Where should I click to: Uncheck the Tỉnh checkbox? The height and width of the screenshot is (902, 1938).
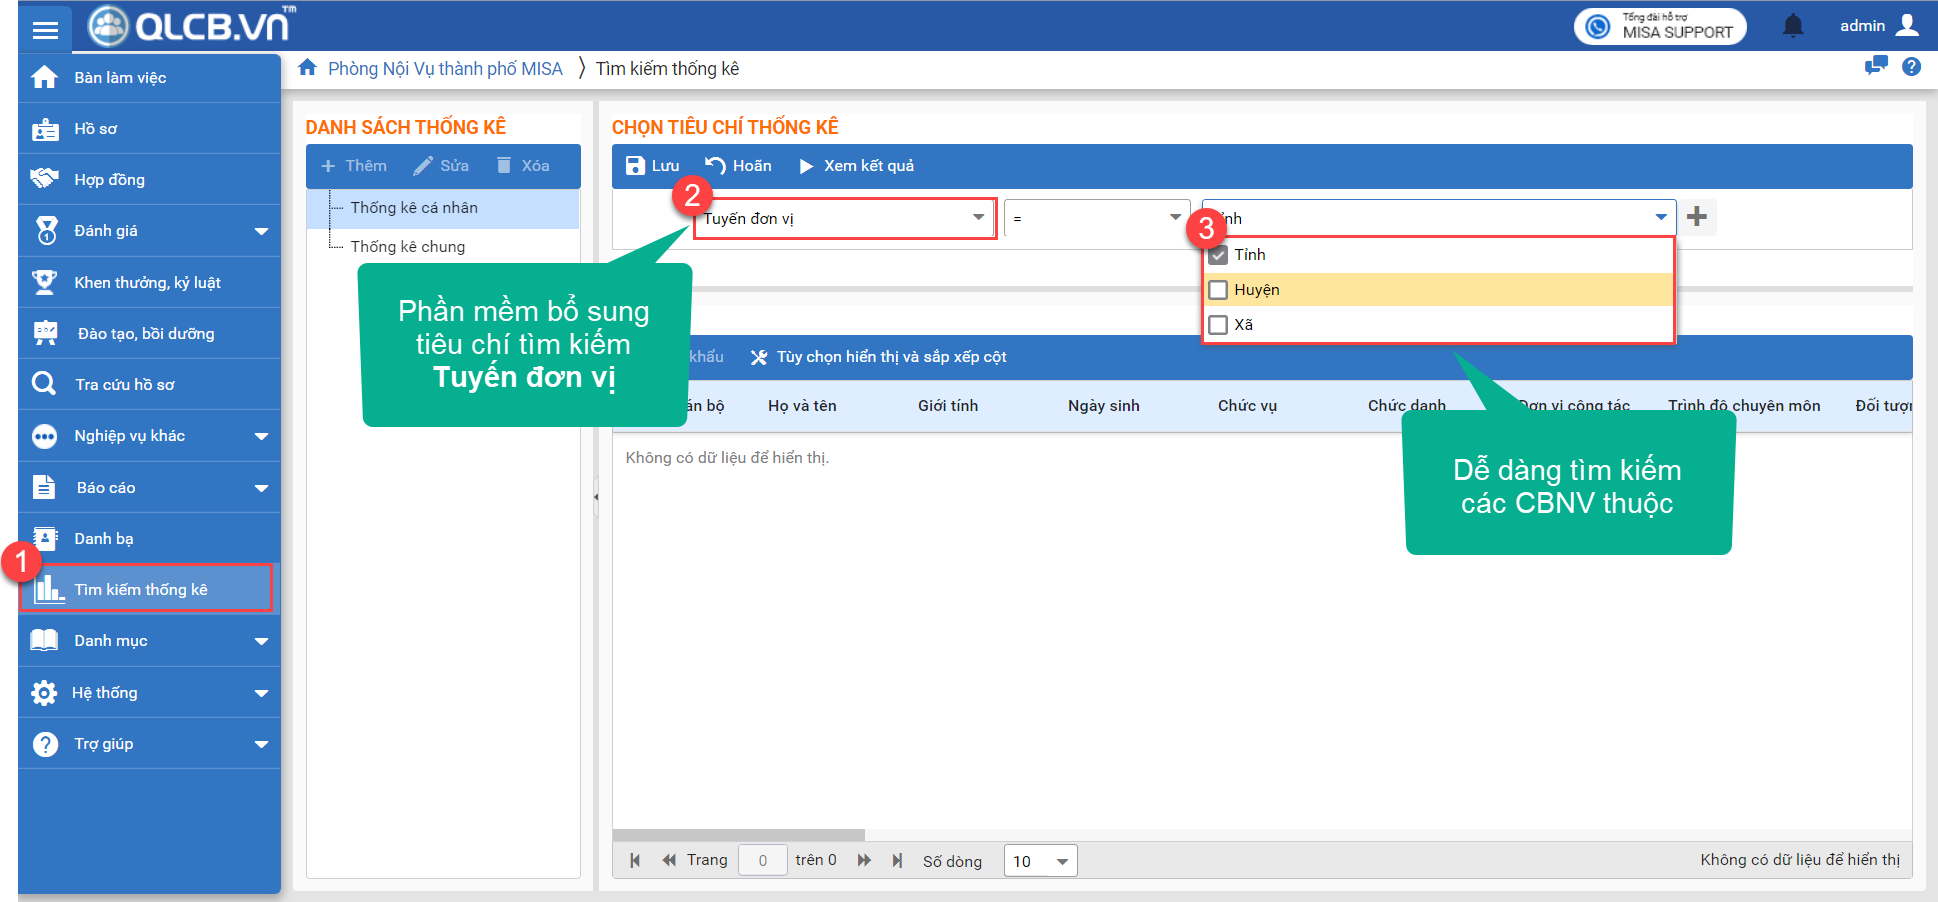(1218, 255)
